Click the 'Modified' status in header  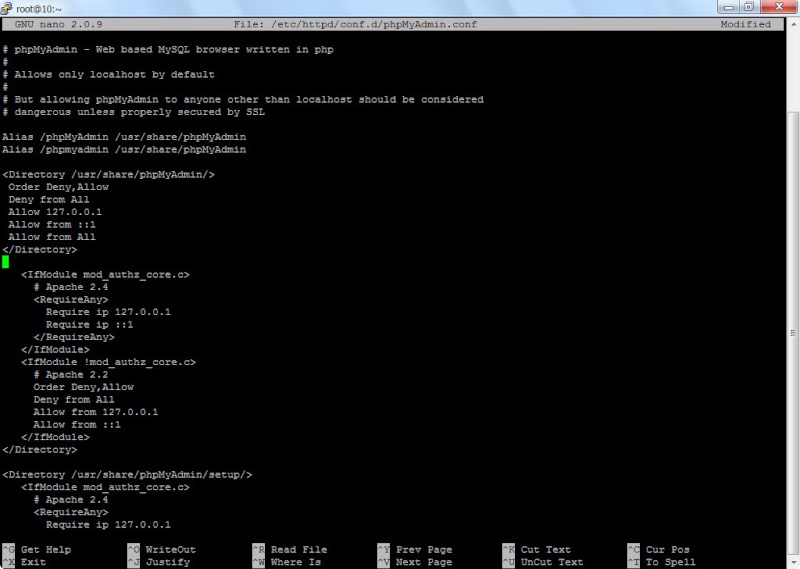click(x=745, y=24)
